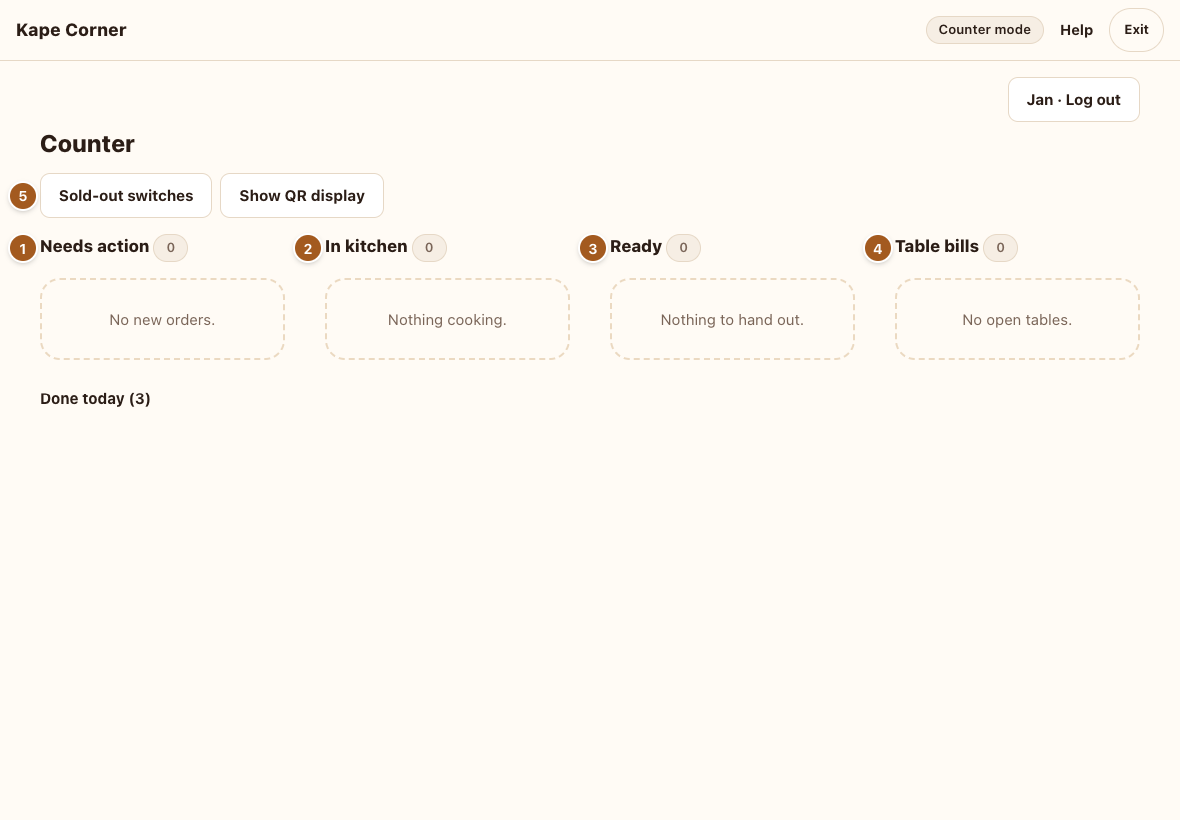The width and height of the screenshot is (1180, 820).
Task: Click the "No open tables." placeholder
Action: click(1017, 320)
